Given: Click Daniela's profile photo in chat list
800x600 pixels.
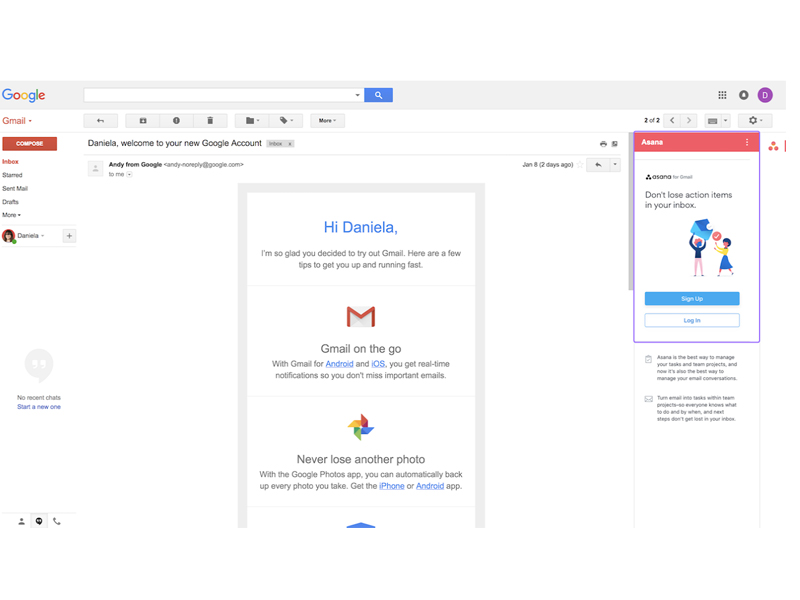Looking at the screenshot, I should (x=9, y=236).
